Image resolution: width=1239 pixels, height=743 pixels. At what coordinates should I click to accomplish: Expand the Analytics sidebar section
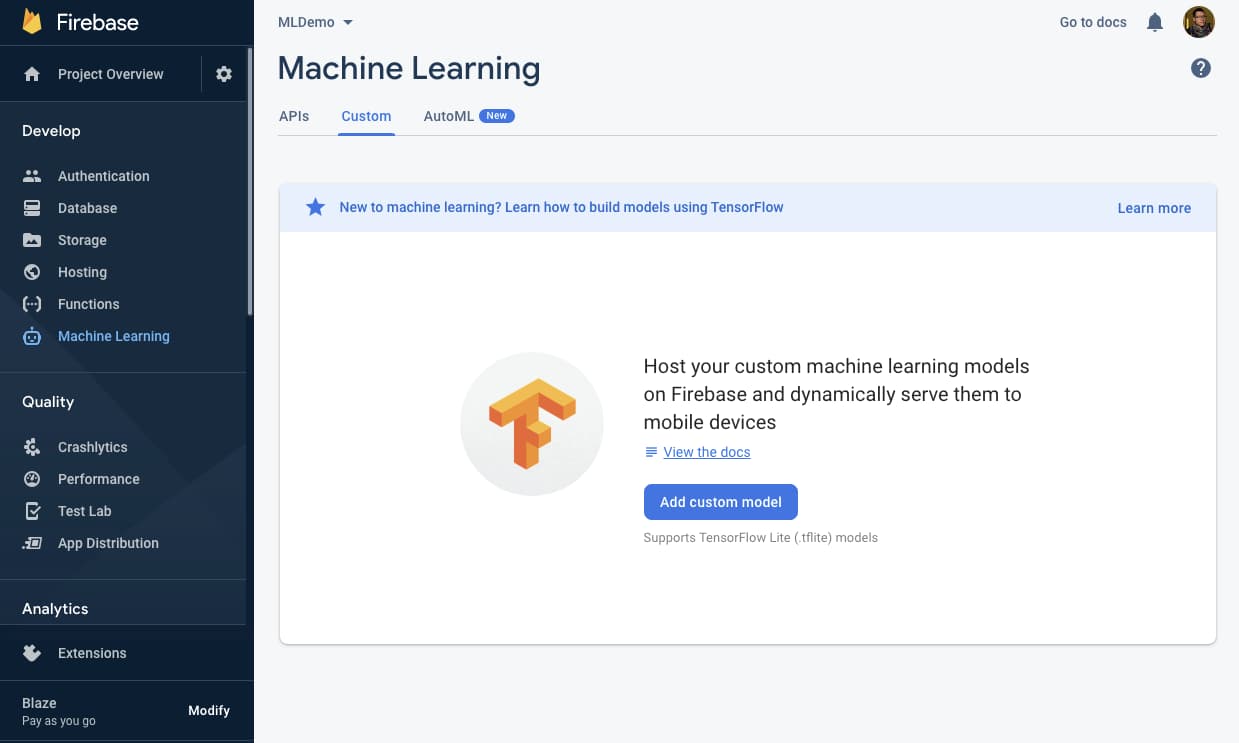55,608
